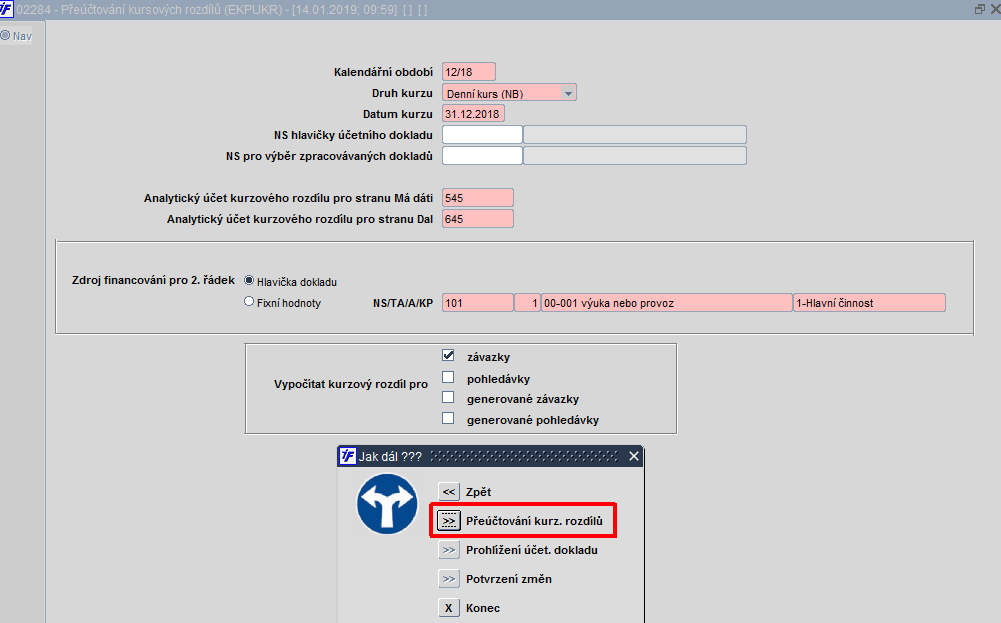Screen dimensions: 1001x623
Task: Restore the main window with the title-bar restore icon
Action: click(x=980, y=9)
